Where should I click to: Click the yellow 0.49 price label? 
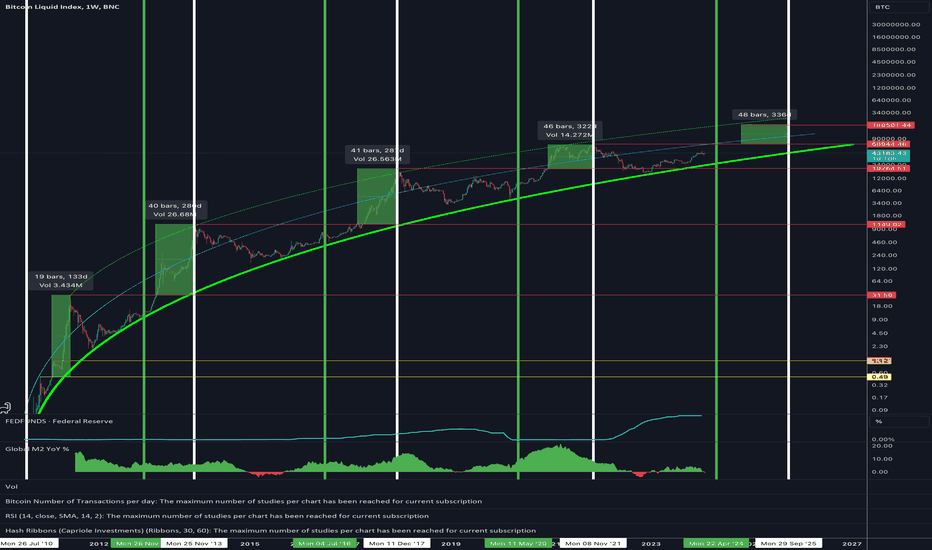pos(880,377)
